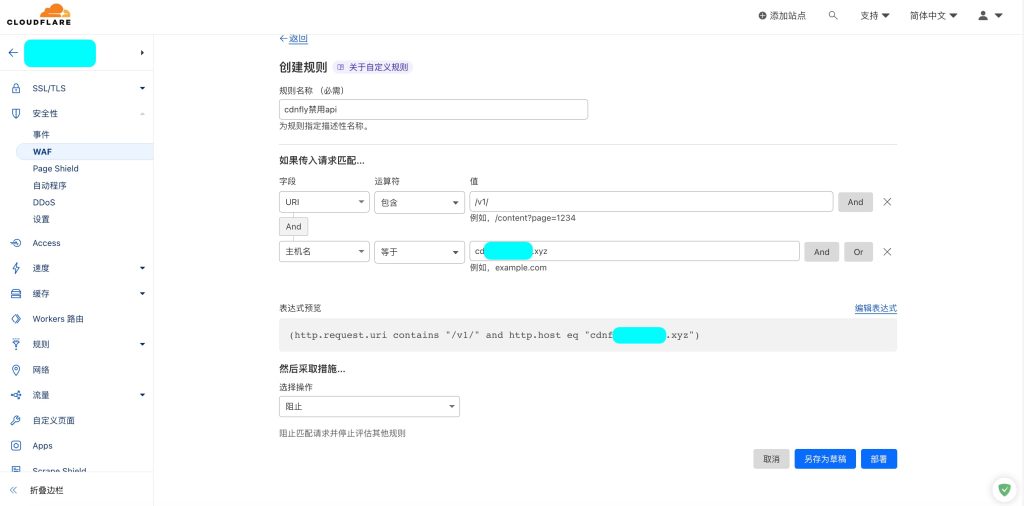Click the SSL/TLS lock icon
1024x506 pixels.
(x=16, y=88)
